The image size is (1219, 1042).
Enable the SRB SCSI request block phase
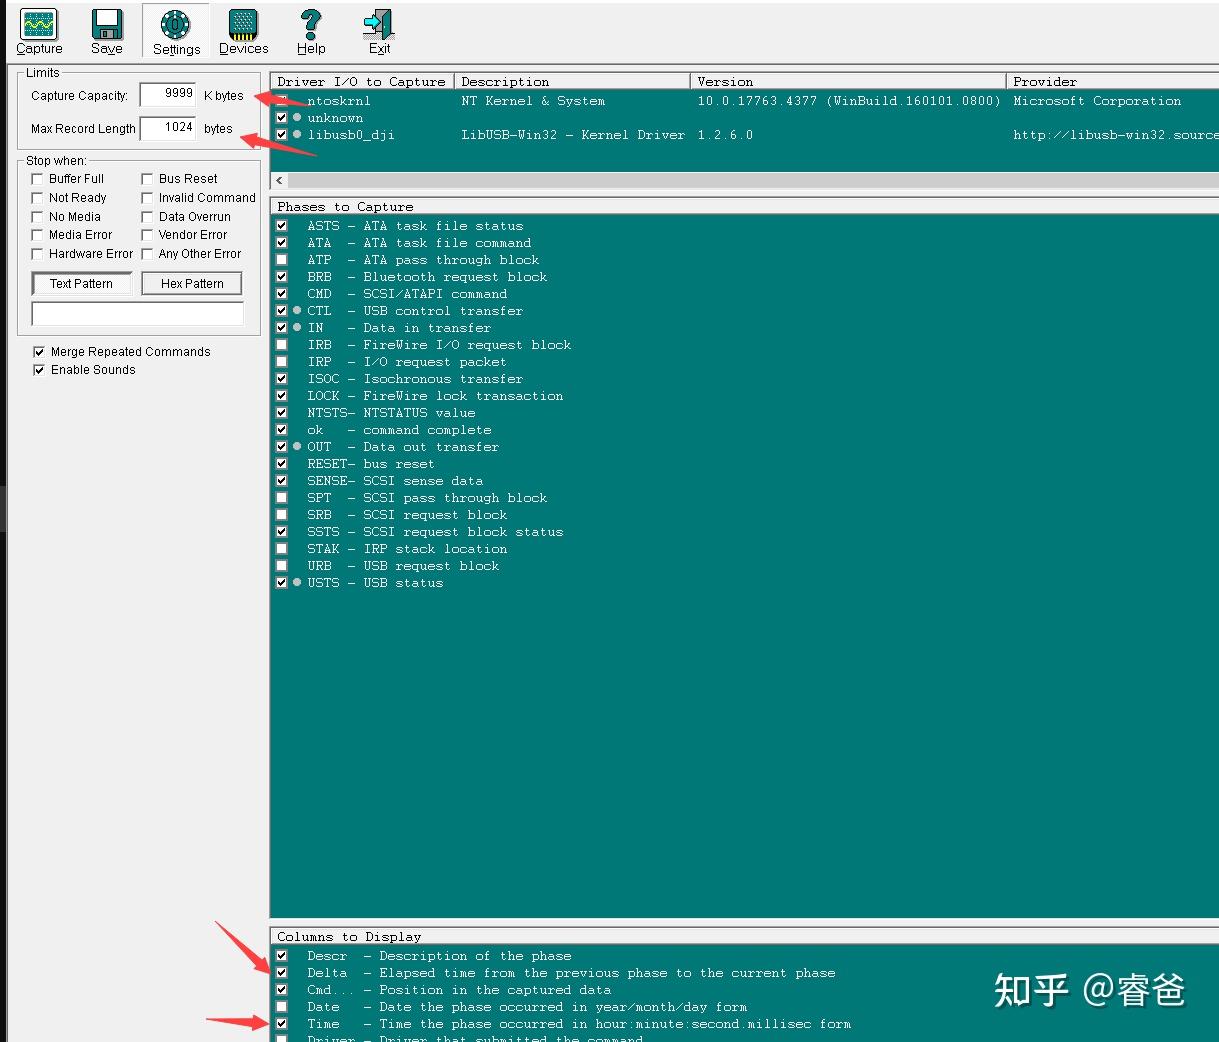click(x=282, y=515)
